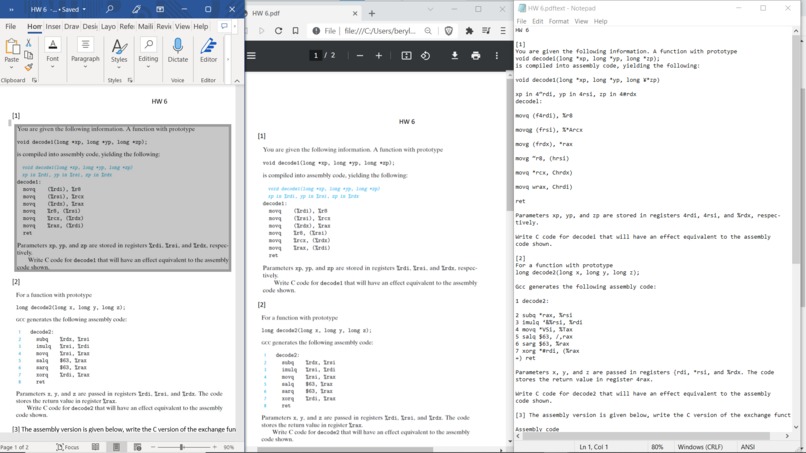Click the browser address bar URL
Viewport: 806px width, 453px height.
[379, 31]
